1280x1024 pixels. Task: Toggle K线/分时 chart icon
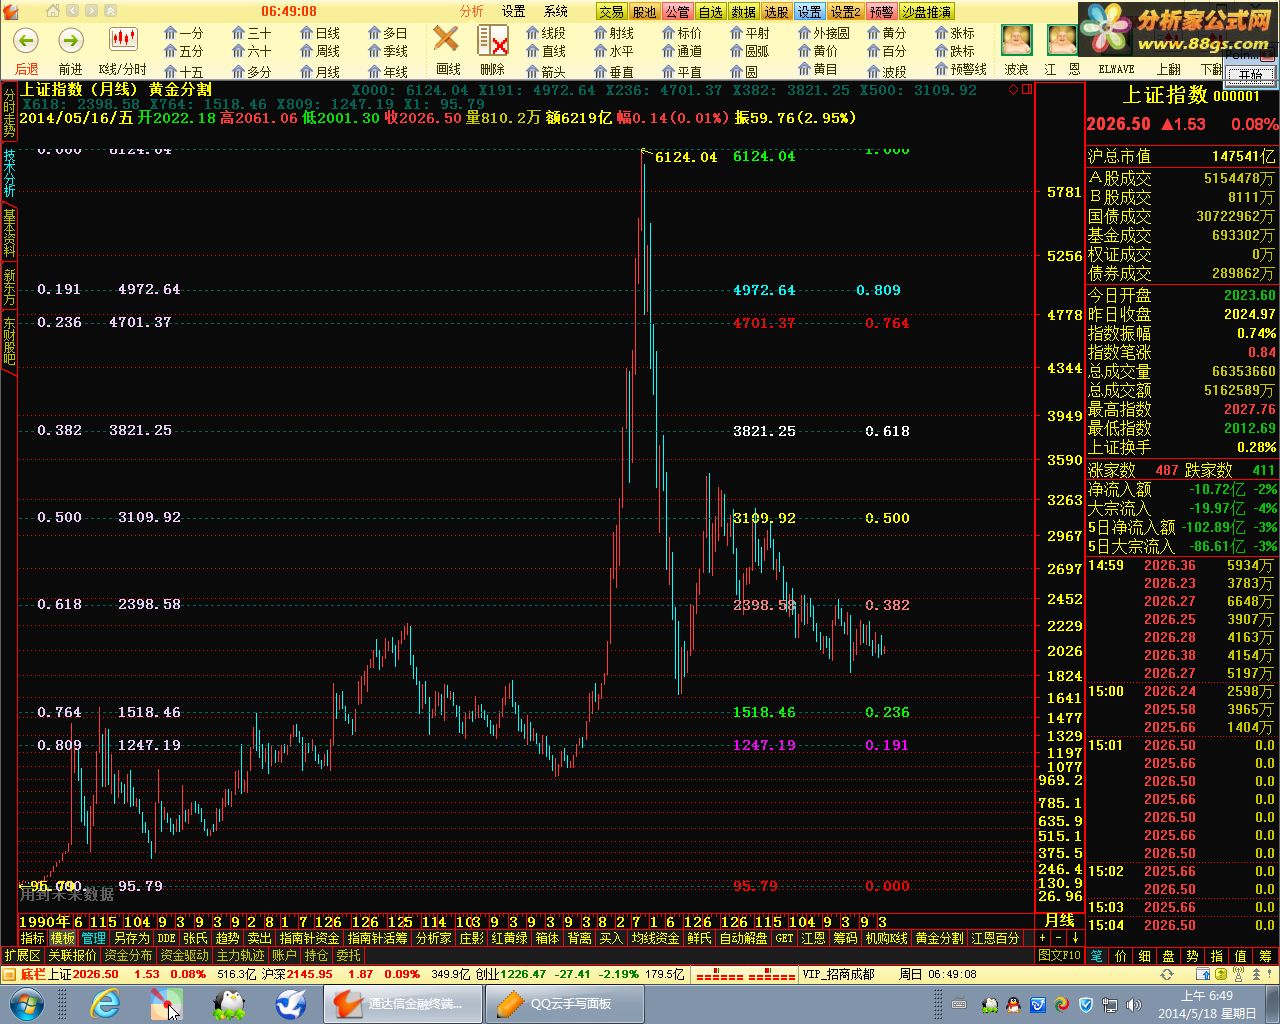[123, 41]
